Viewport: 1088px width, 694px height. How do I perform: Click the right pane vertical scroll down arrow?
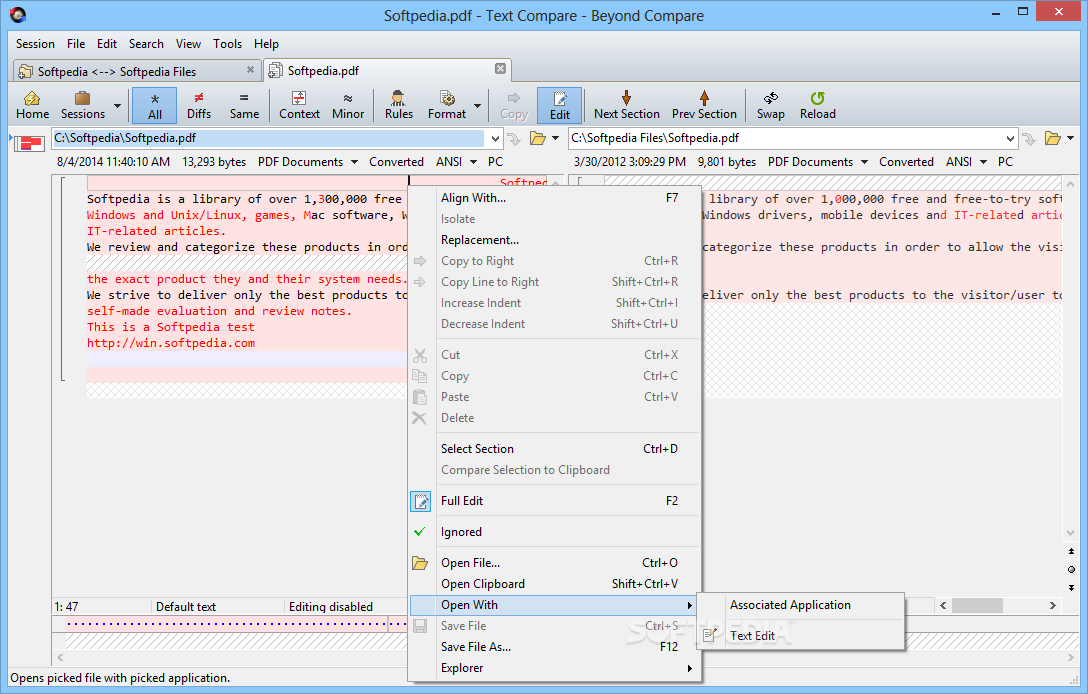click(1071, 533)
